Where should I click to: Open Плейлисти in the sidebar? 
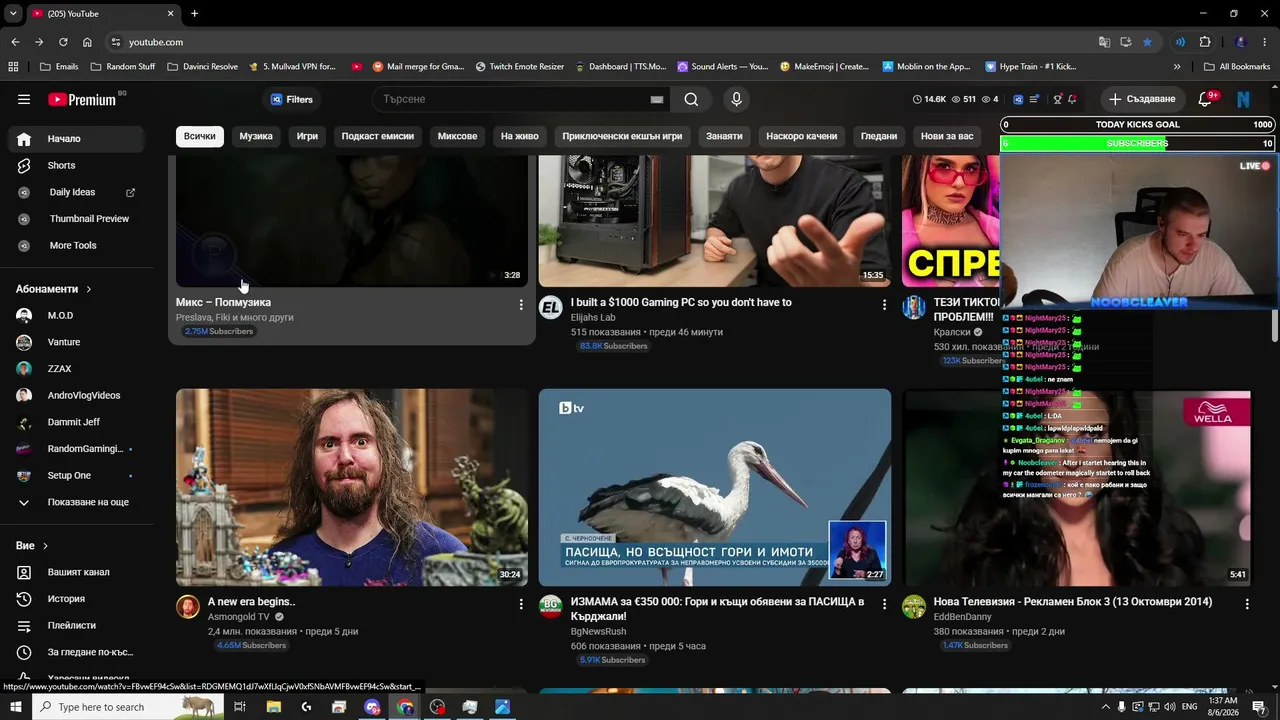(x=78, y=625)
